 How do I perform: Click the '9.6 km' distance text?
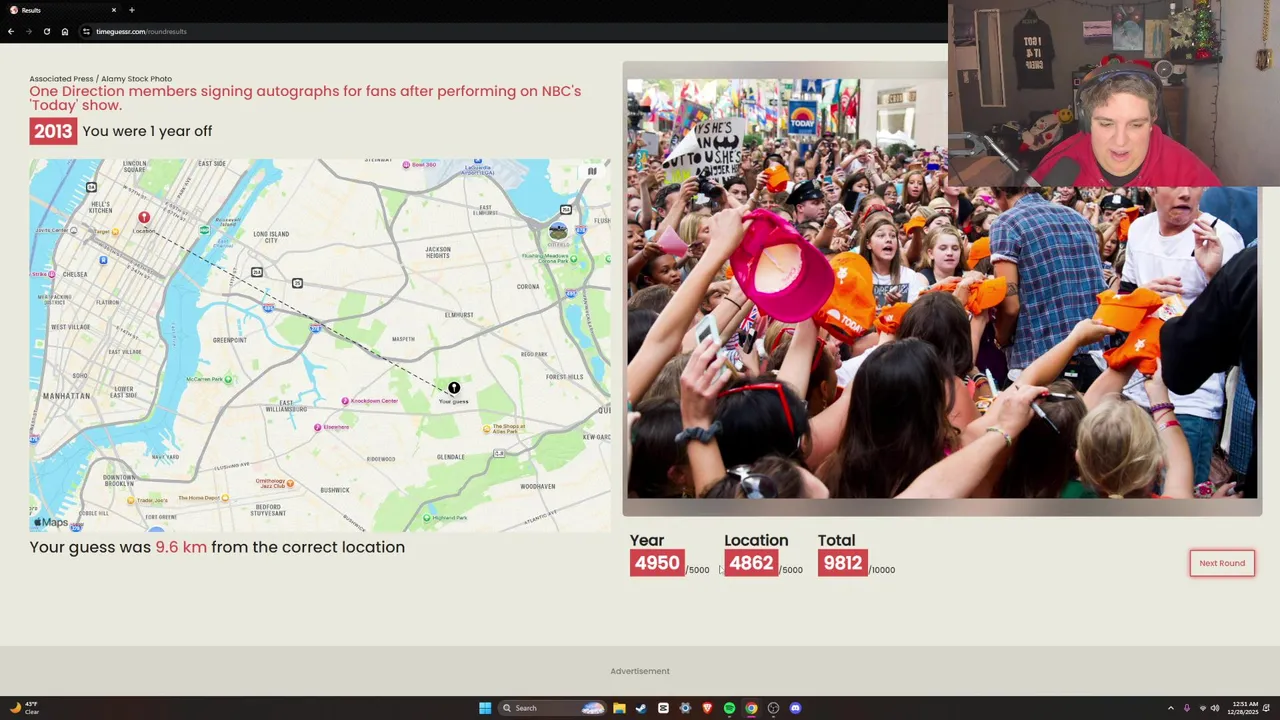pos(181,547)
